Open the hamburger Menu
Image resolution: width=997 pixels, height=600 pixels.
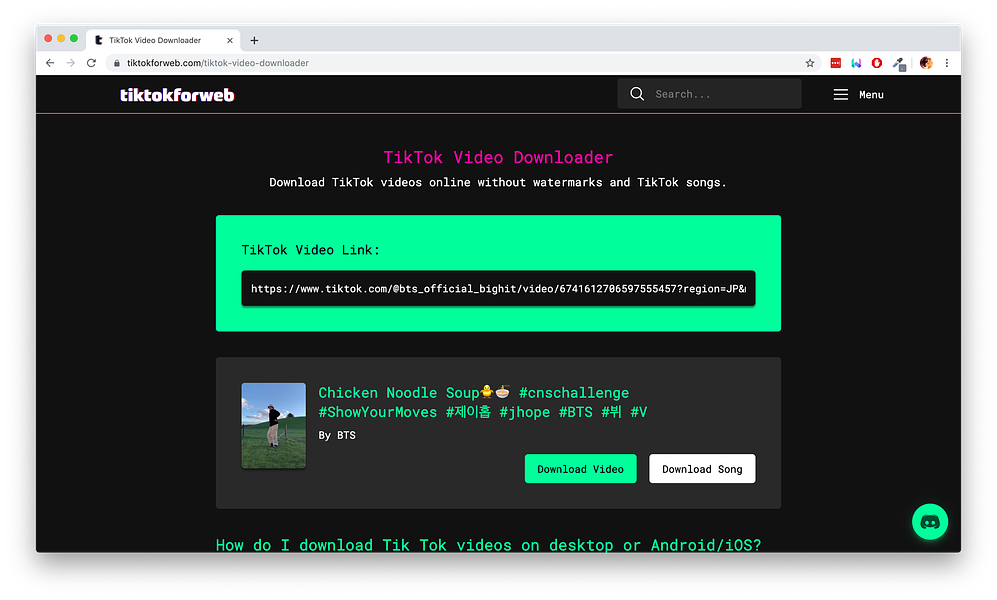(858, 95)
